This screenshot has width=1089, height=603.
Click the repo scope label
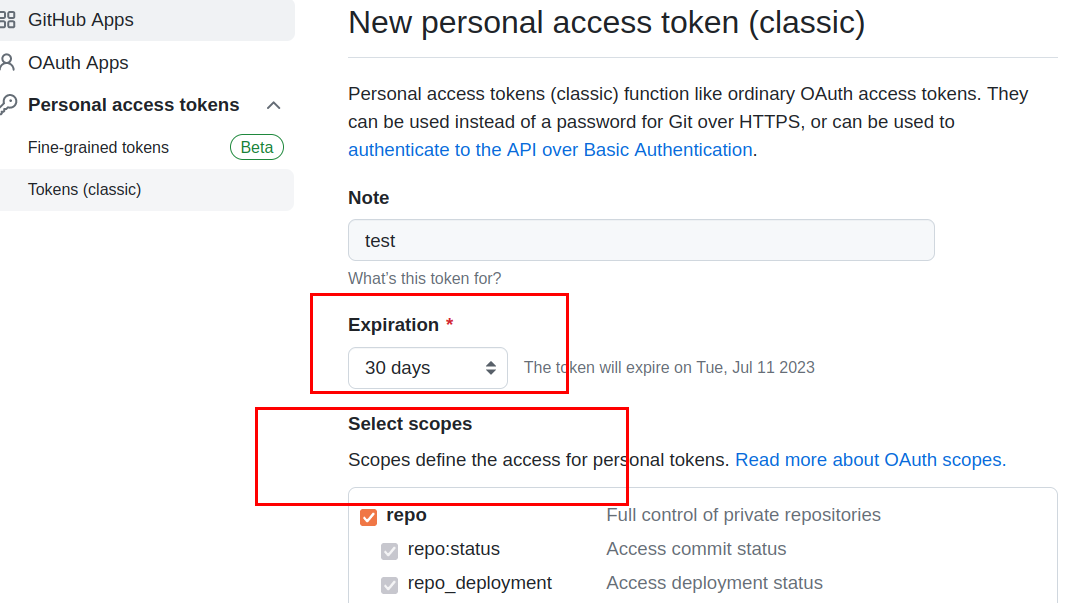click(x=406, y=515)
